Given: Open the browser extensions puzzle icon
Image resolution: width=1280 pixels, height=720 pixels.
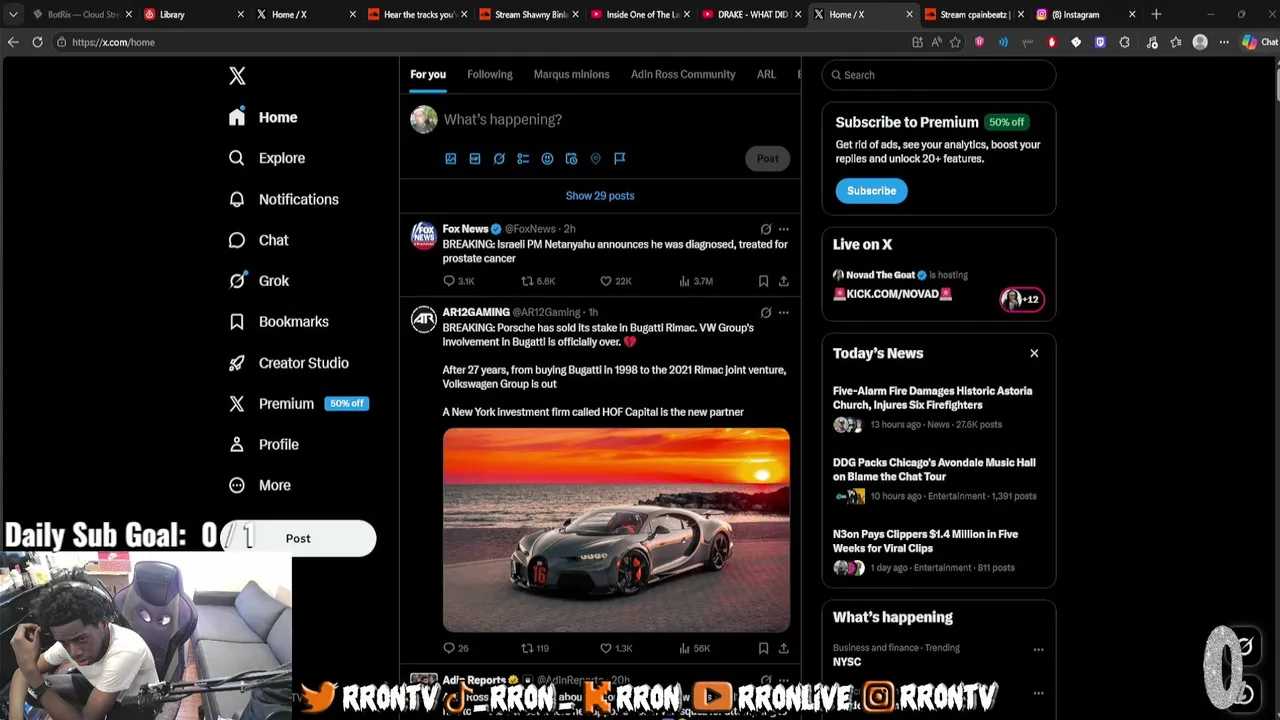Looking at the screenshot, I should click(x=1125, y=42).
